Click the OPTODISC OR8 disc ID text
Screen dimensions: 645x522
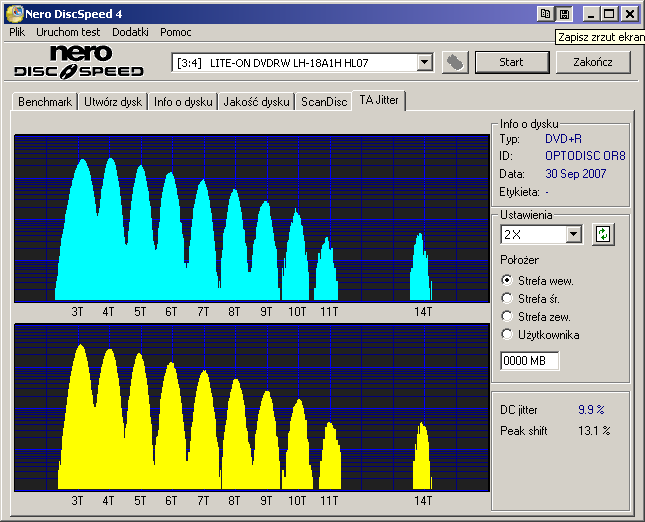coord(585,156)
